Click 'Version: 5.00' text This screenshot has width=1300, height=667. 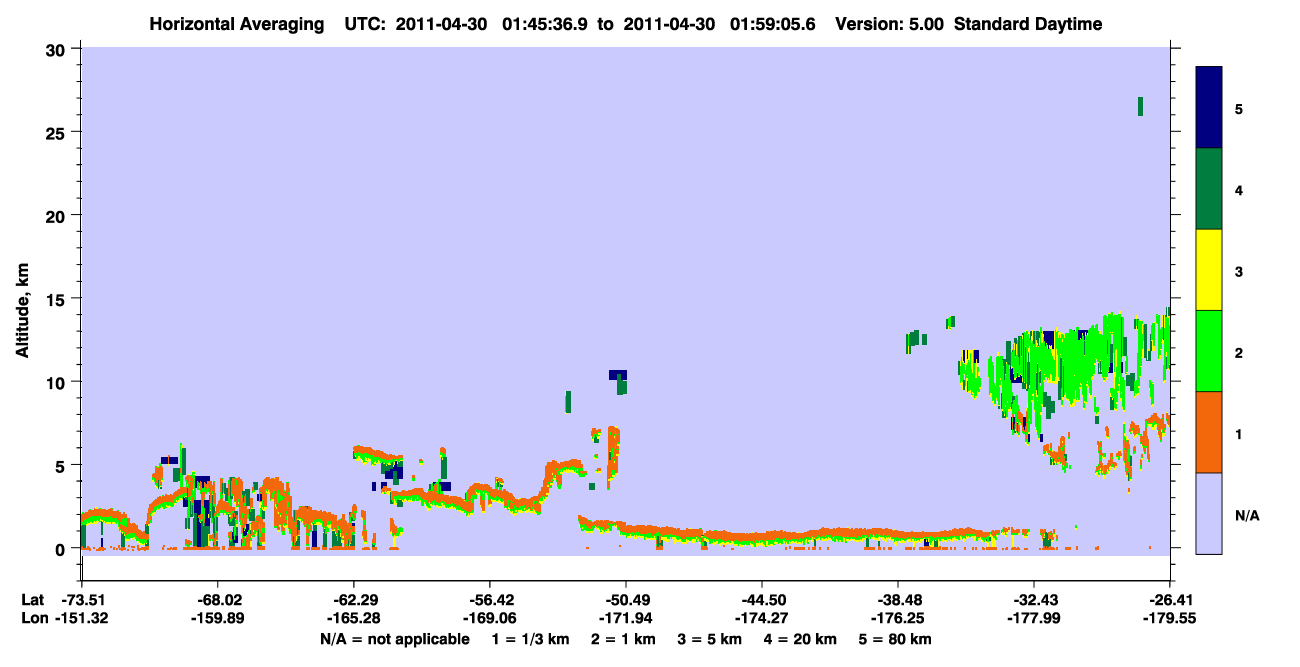coord(889,25)
